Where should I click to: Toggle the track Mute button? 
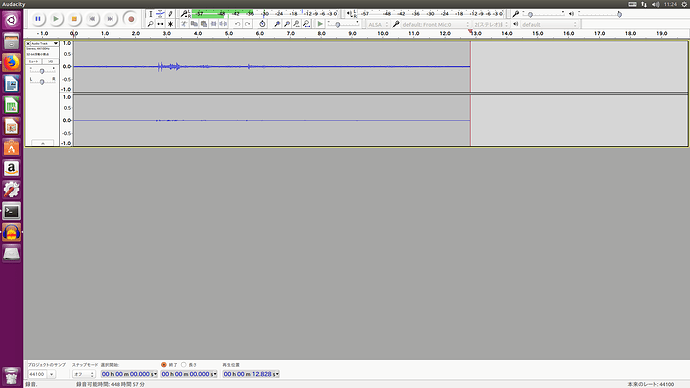[34, 62]
